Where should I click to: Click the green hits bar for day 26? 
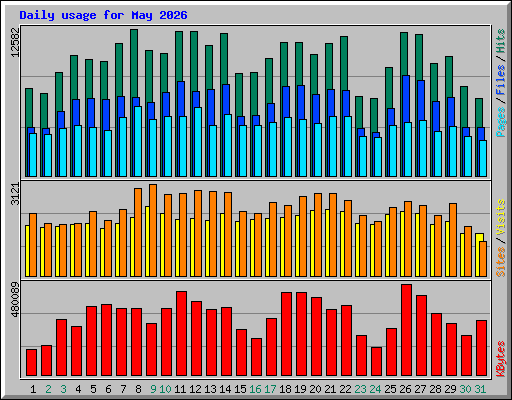click(x=404, y=54)
